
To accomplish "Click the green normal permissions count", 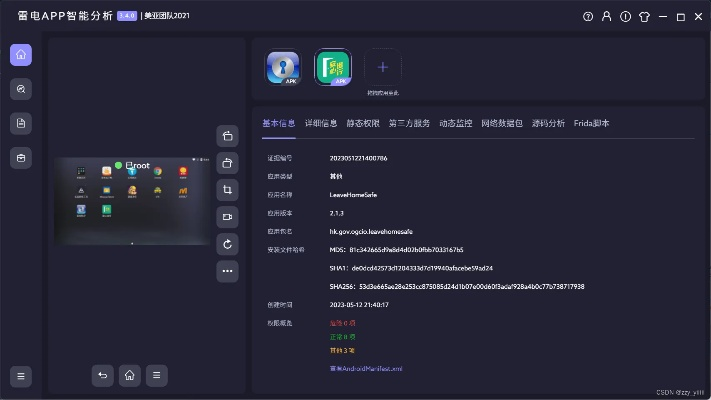I will 342,337.
